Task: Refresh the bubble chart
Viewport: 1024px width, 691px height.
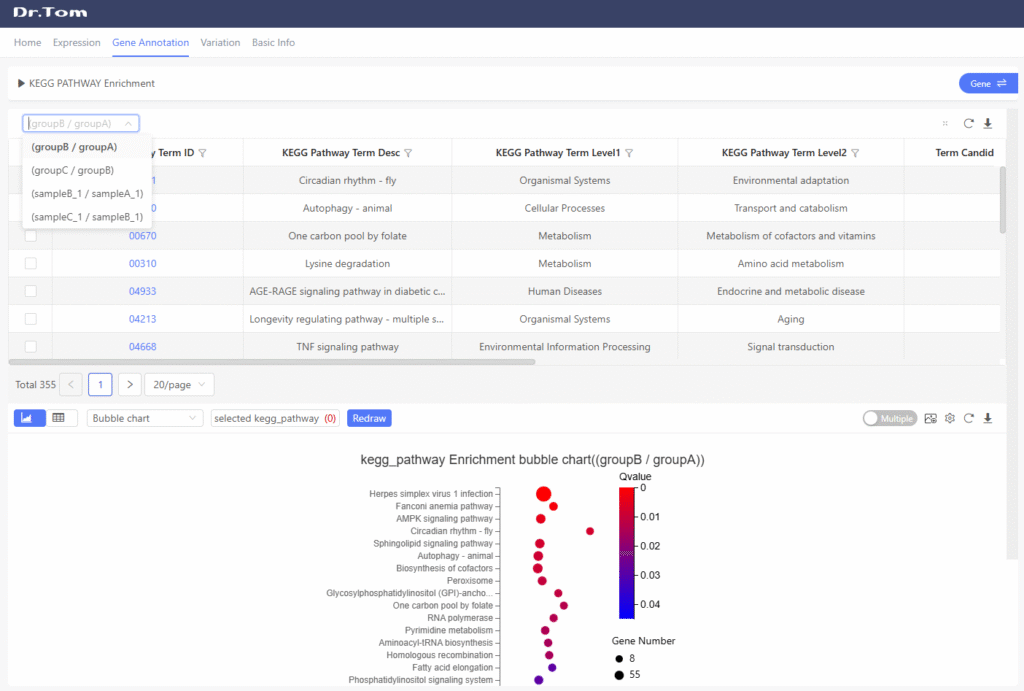Action: [969, 418]
